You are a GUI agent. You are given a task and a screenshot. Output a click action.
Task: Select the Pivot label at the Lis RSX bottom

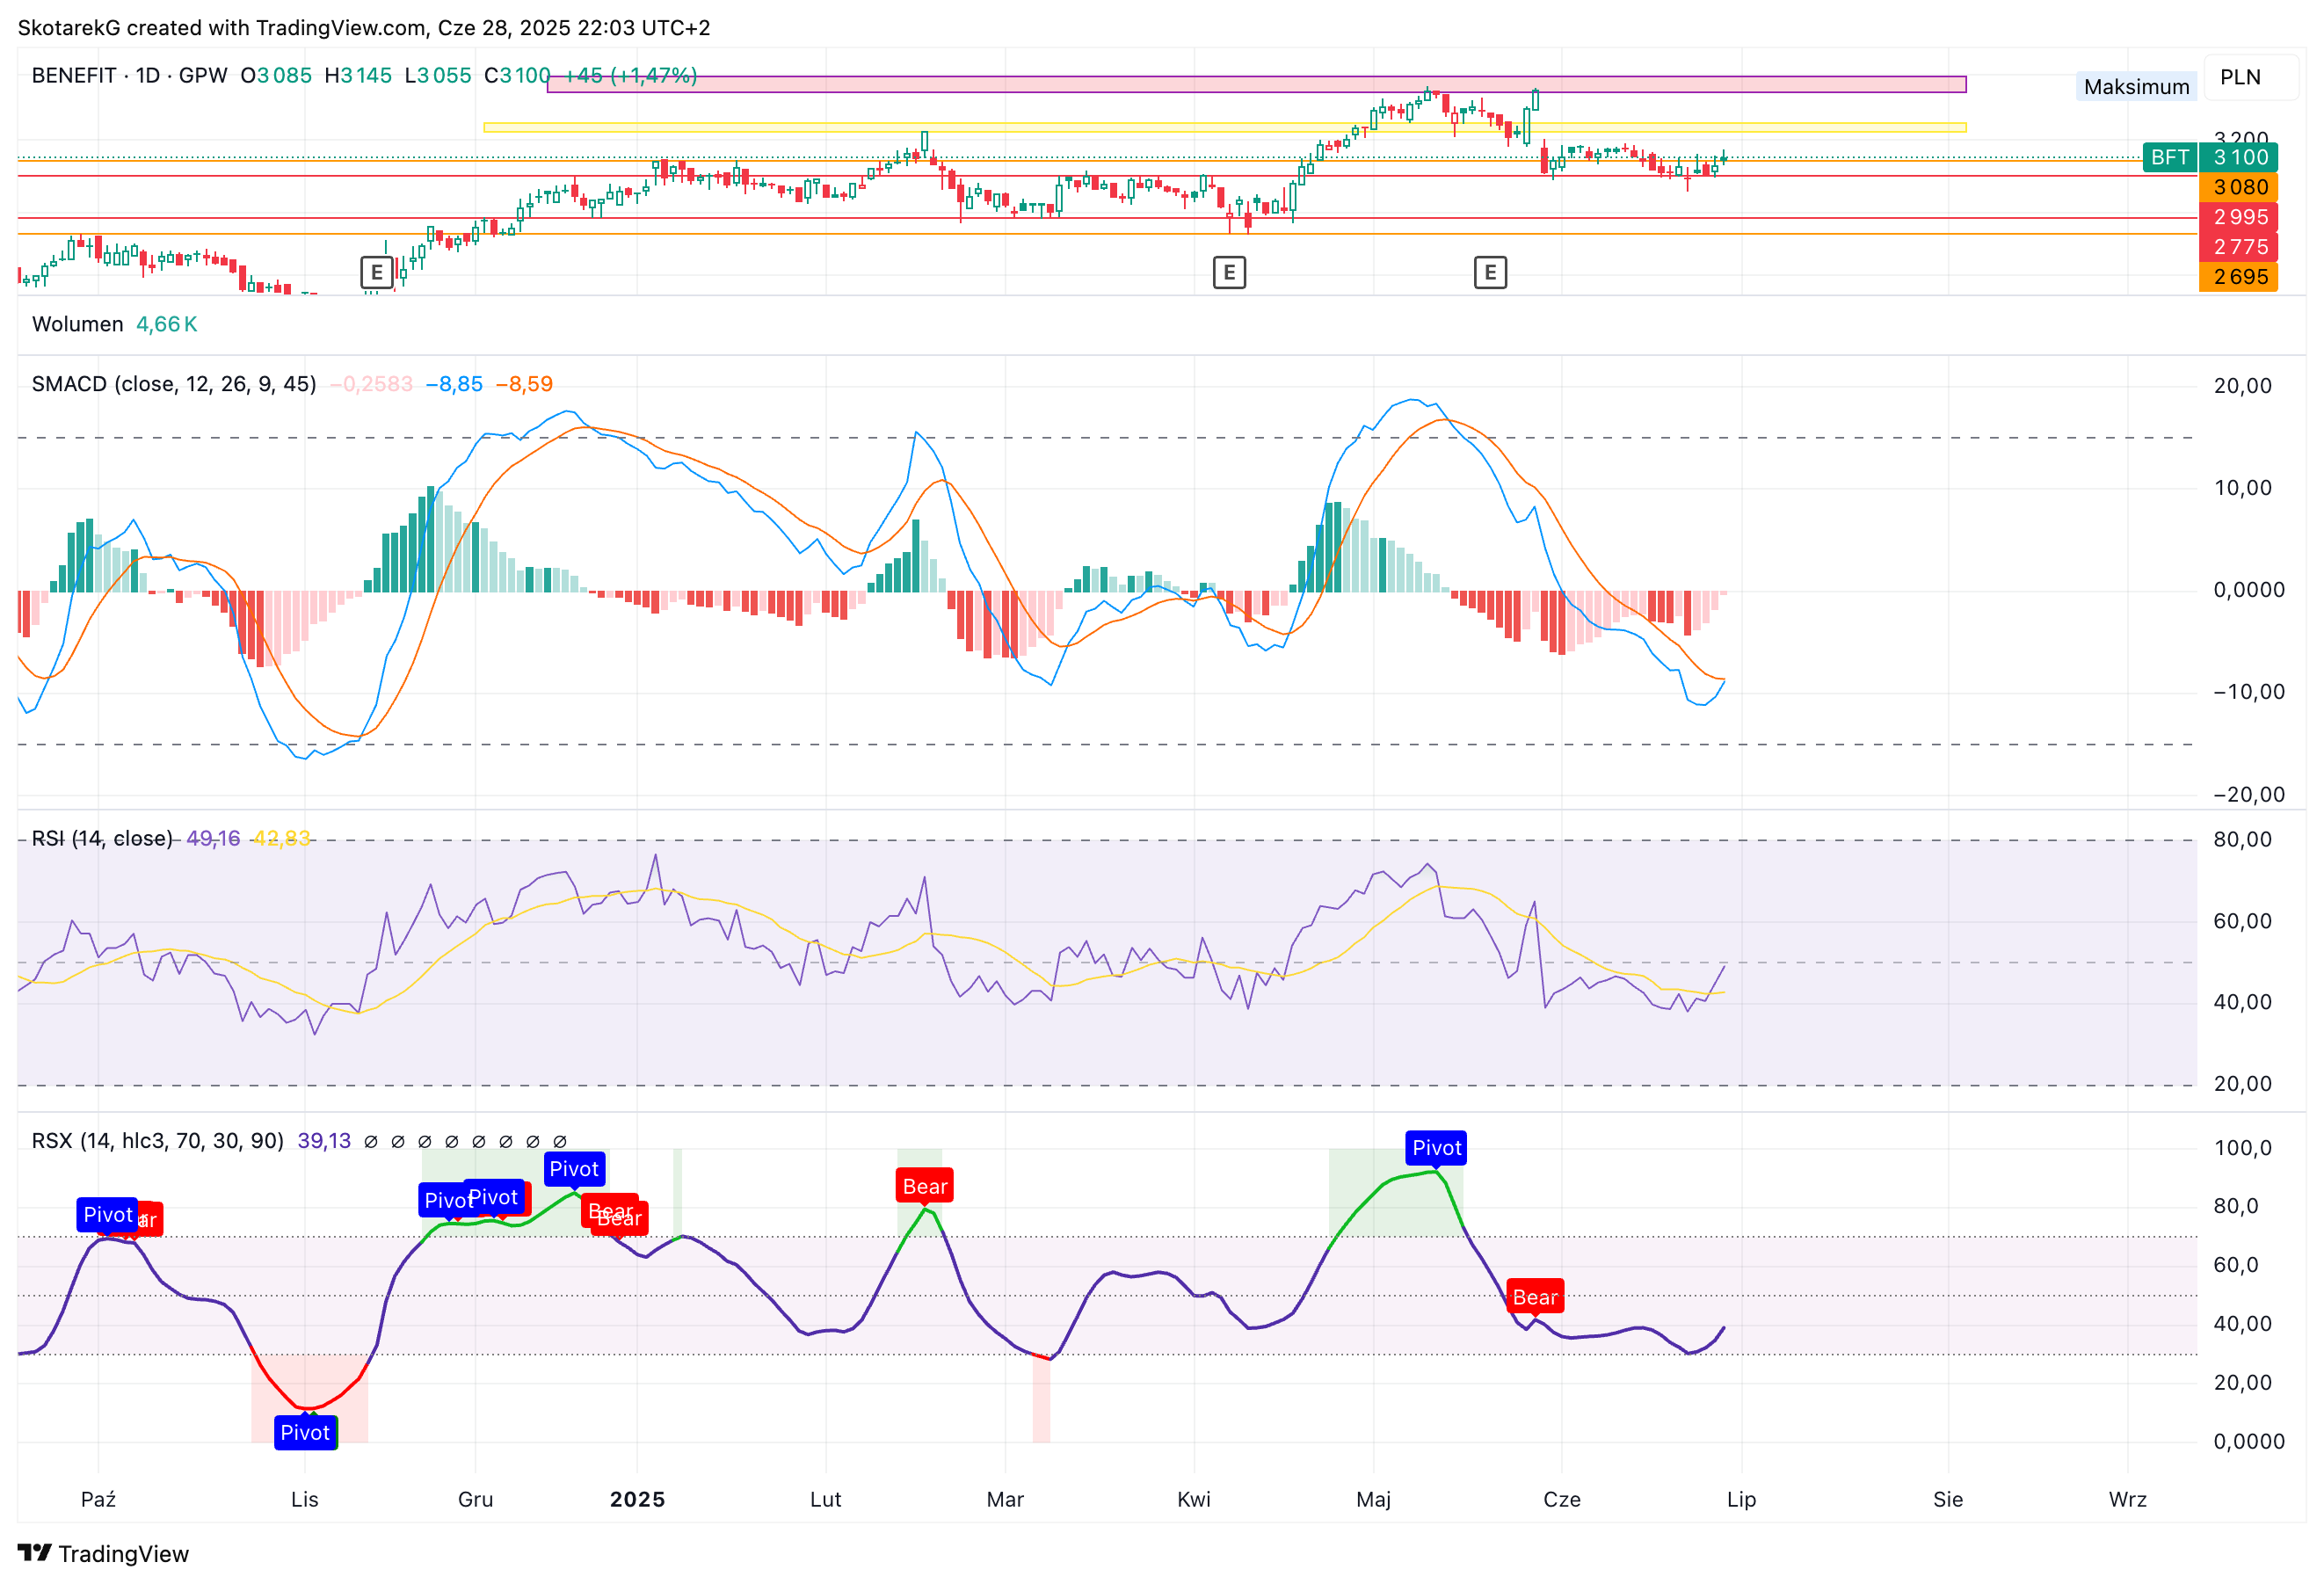(305, 1432)
